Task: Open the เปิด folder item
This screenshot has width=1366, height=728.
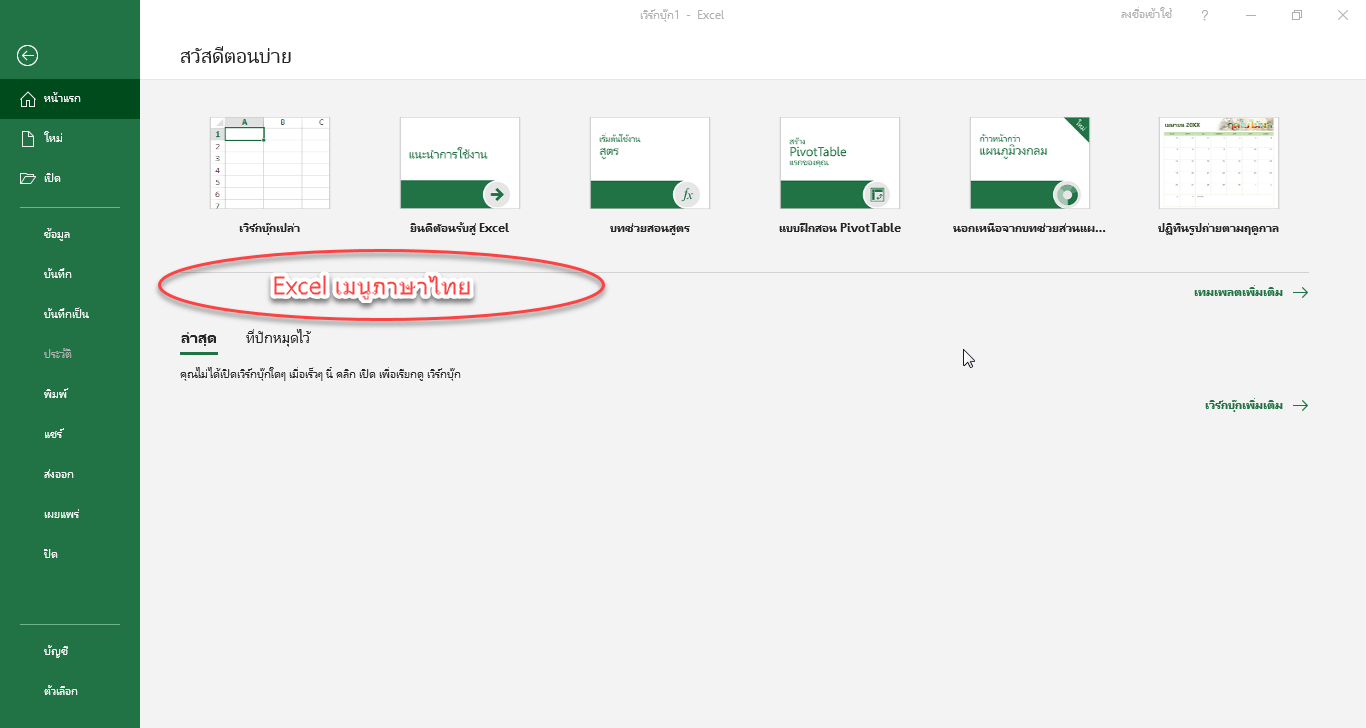Action: pos(70,178)
